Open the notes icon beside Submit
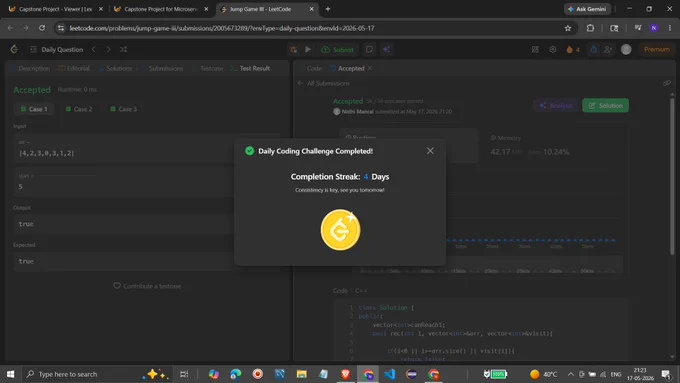Screen dimensions: 680x383 (369, 49)
